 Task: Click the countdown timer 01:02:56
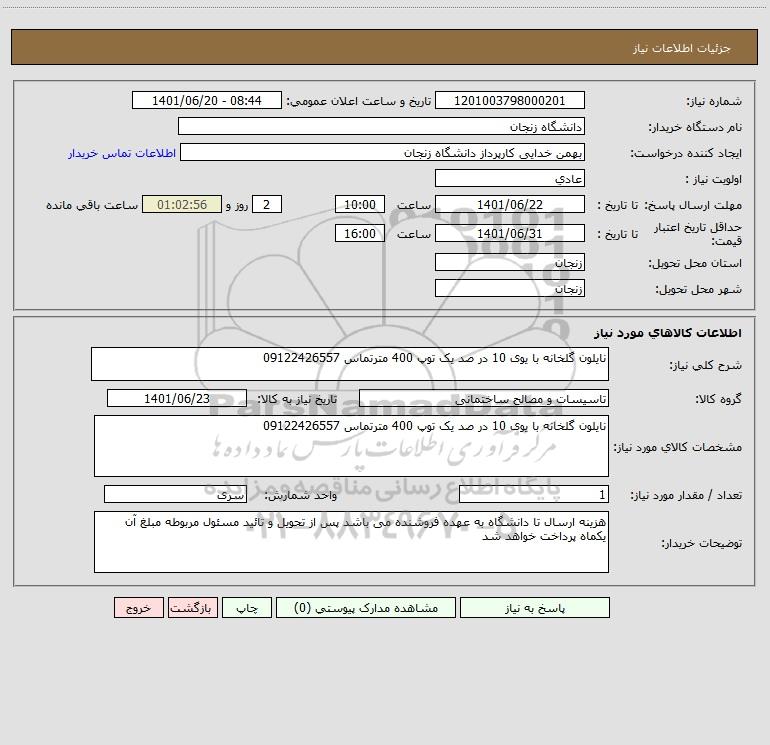click(182, 204)
